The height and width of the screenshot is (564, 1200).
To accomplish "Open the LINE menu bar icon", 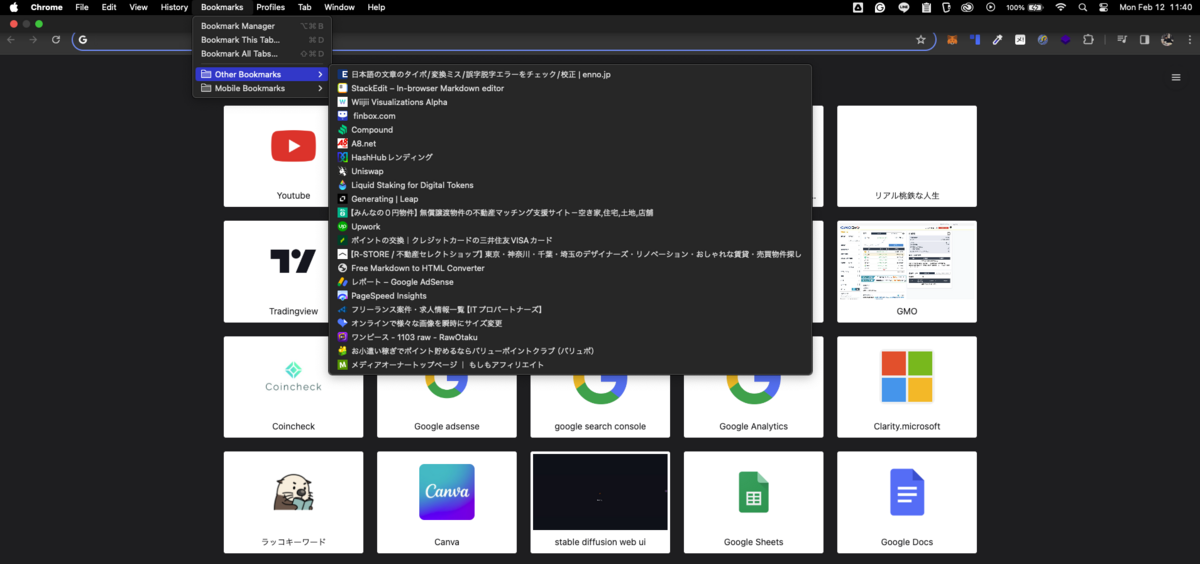I will [x=904, y=7].
